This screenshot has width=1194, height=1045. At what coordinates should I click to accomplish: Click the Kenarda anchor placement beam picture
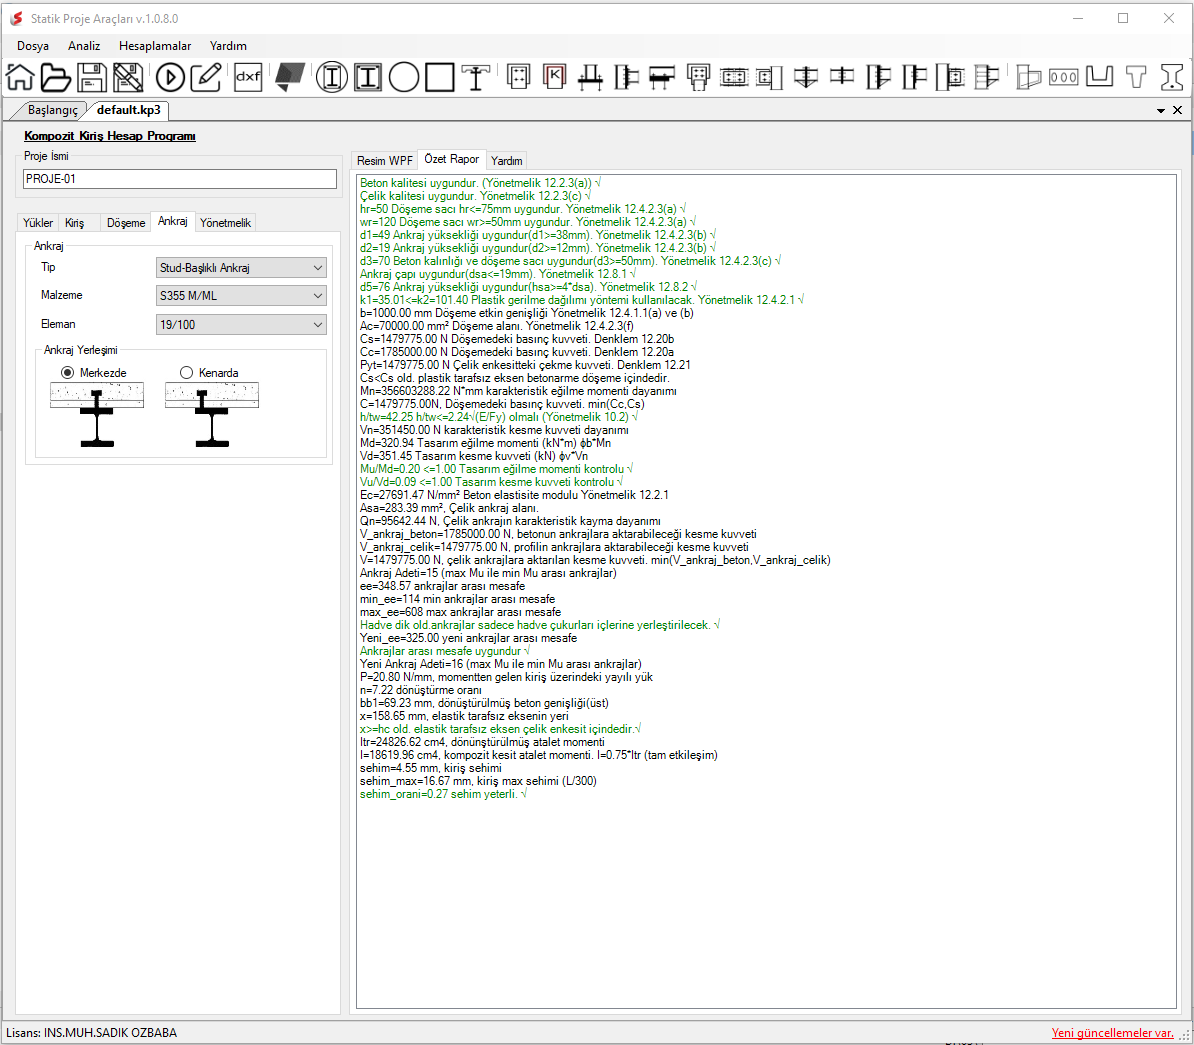(x=212, y=415)
